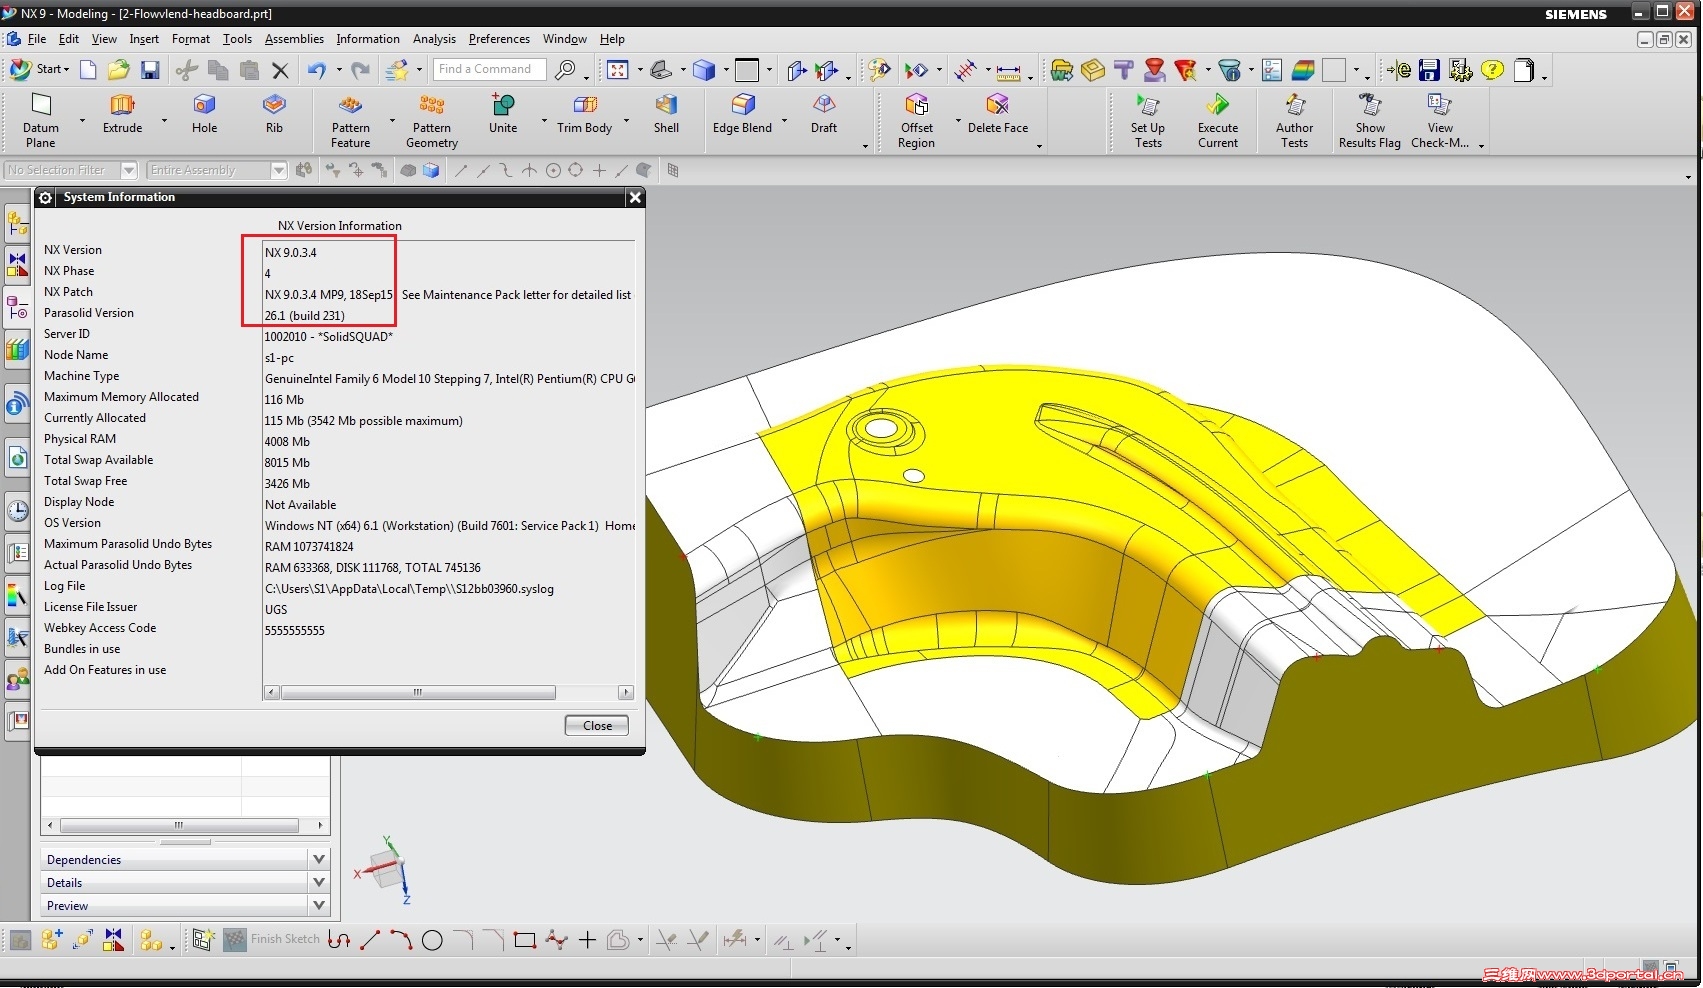Save the part with the toolbar floppy icon
This screenshot has height=988, width=1703.
click(150, 70)
